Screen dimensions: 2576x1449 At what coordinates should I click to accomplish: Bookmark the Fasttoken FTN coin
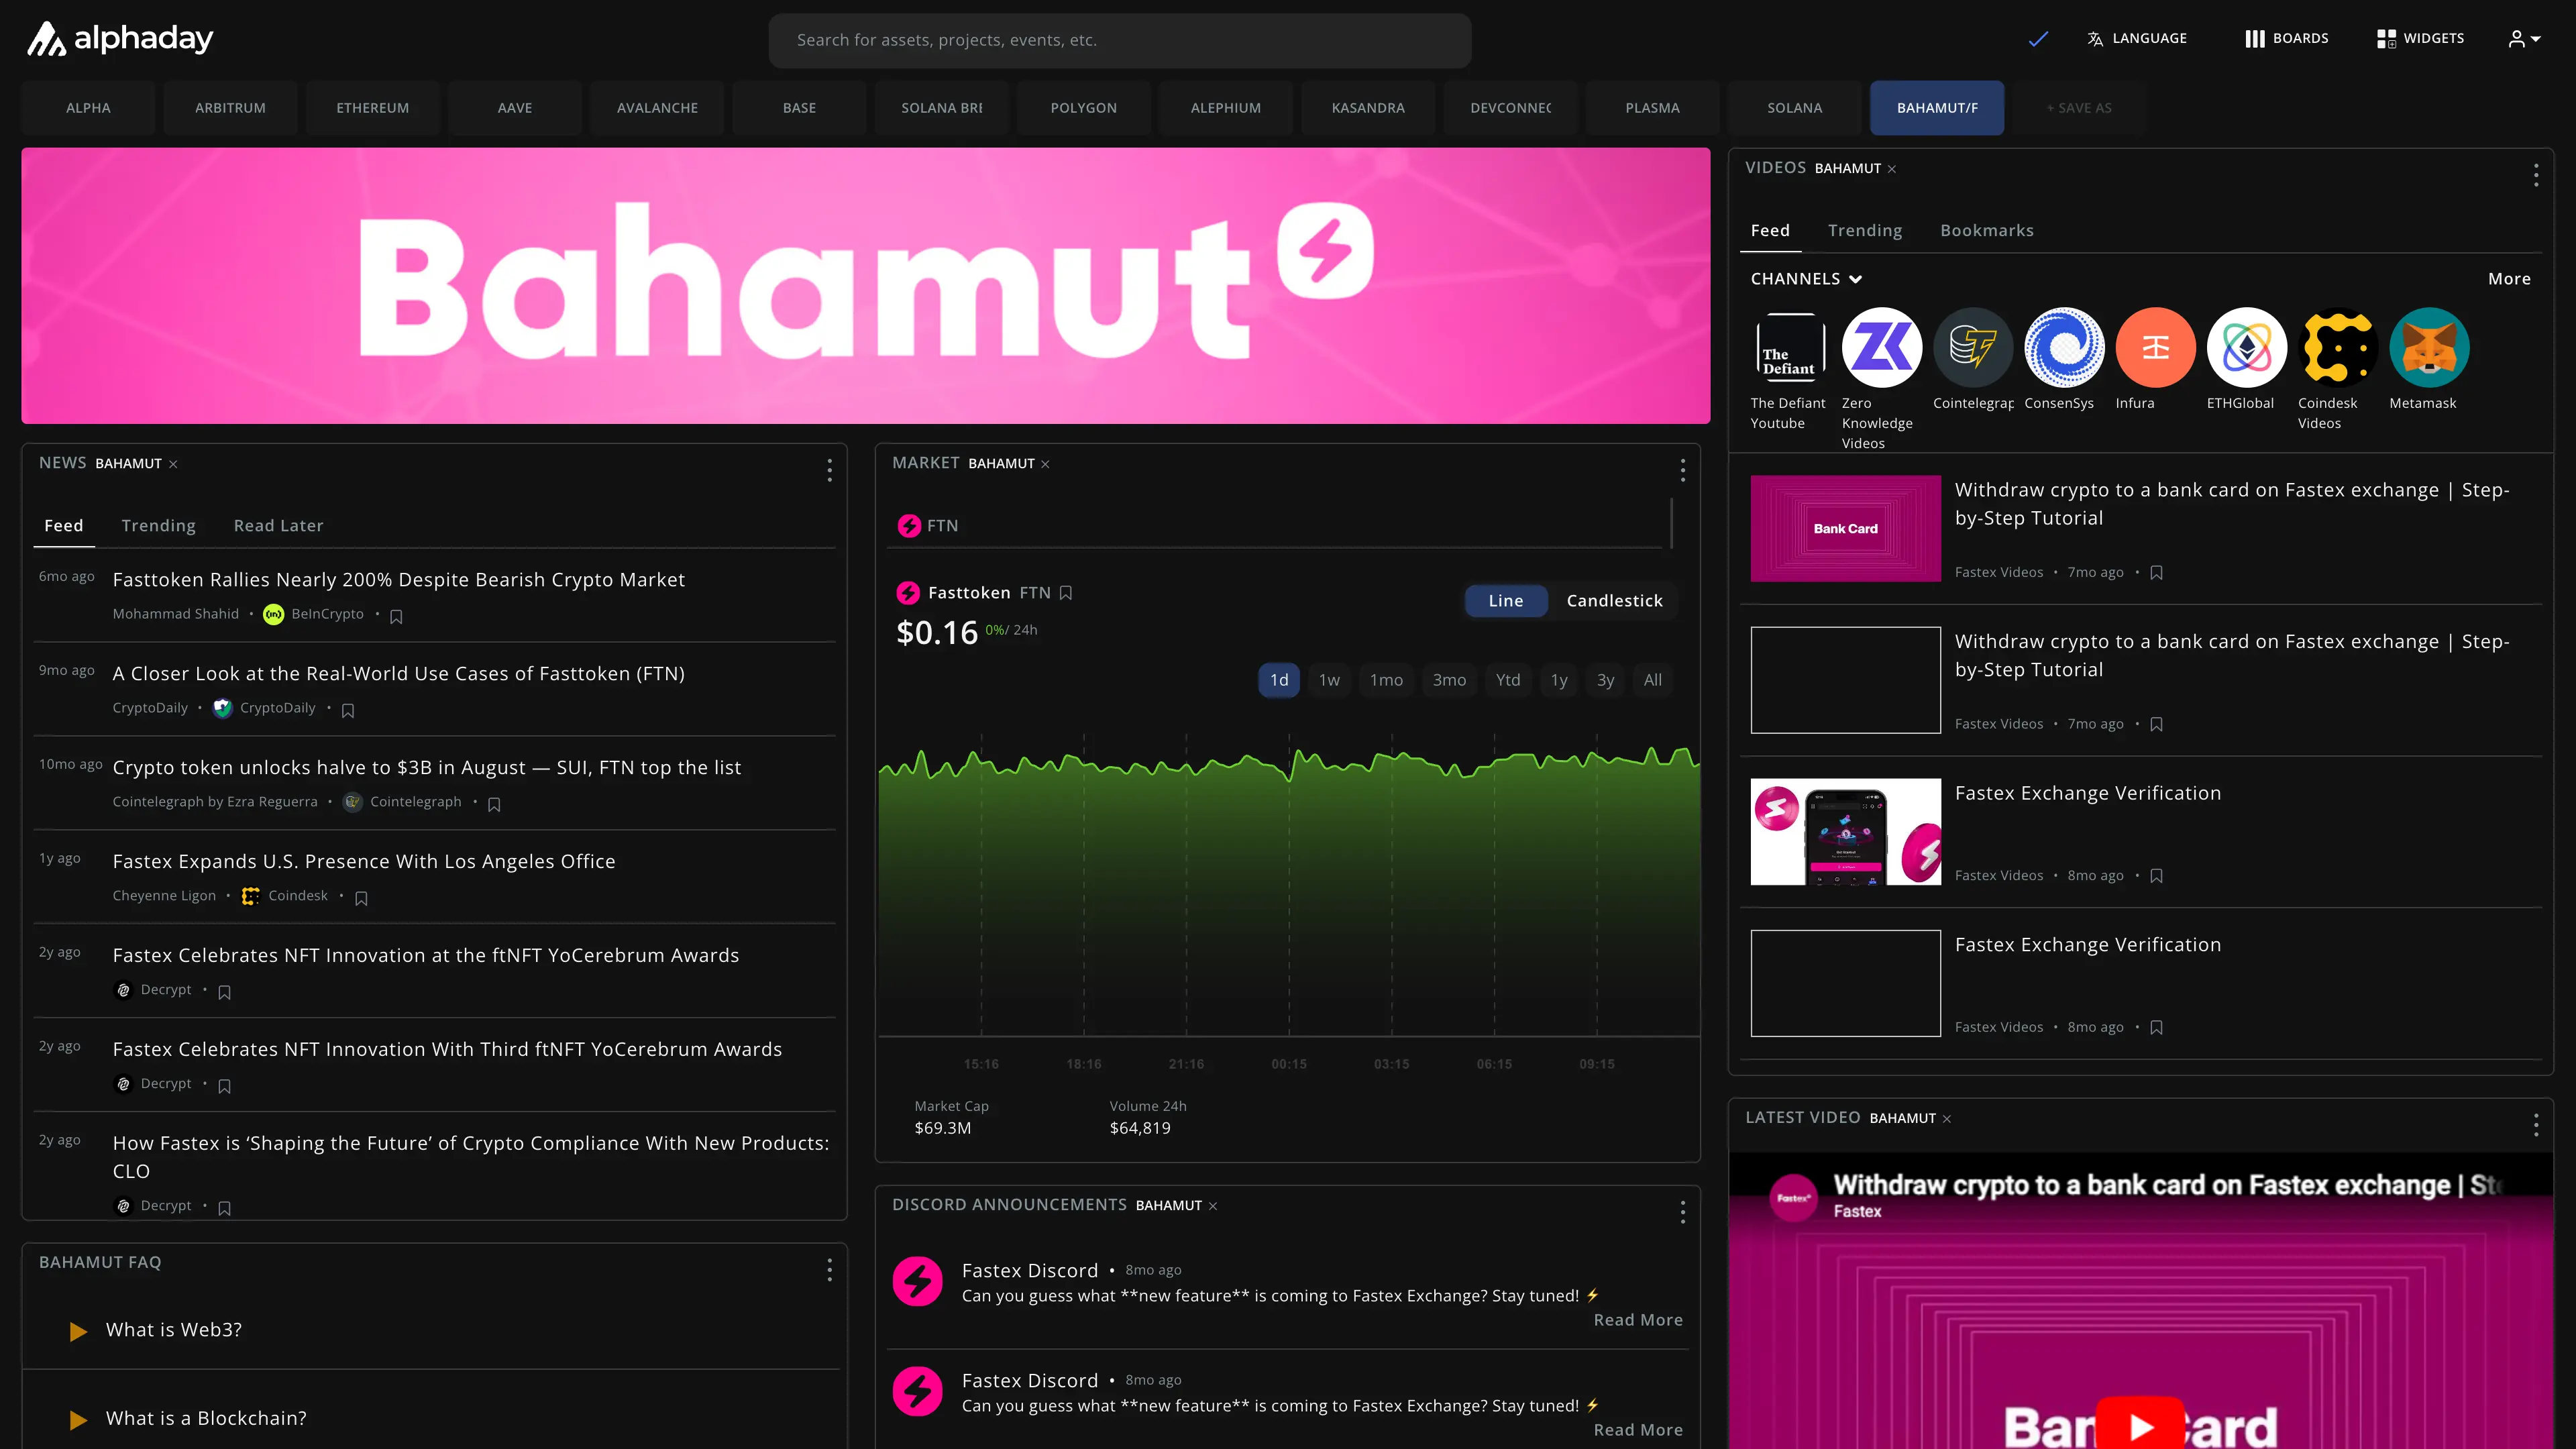[x=1066, y=593]
